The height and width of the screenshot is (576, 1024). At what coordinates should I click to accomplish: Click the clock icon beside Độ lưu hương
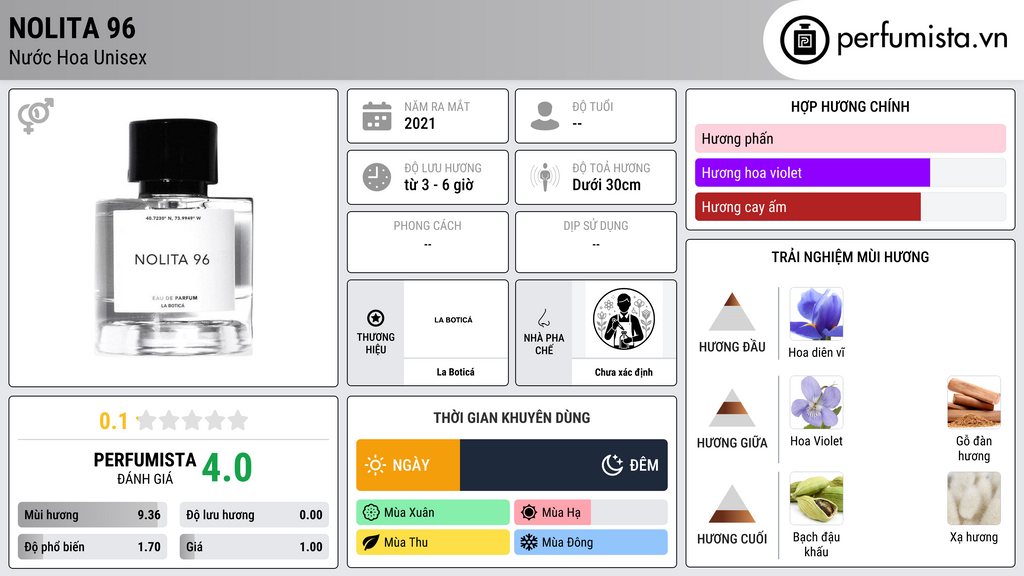pos(377,177)
